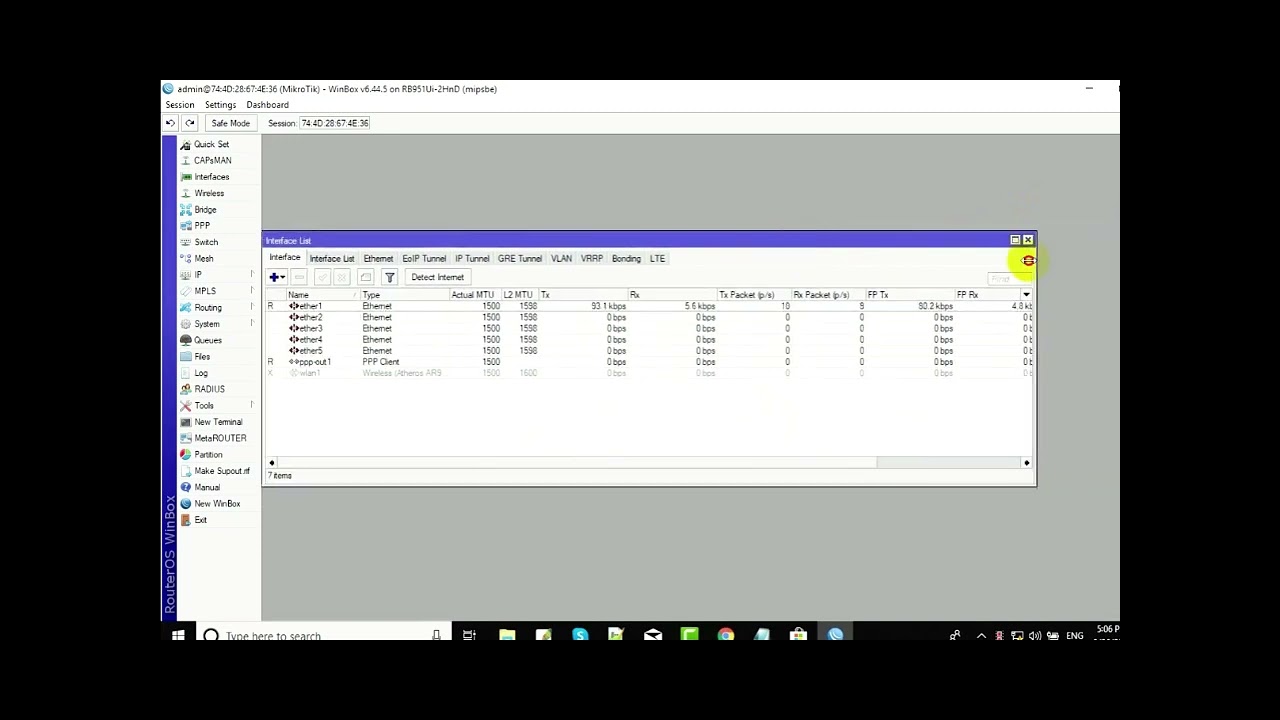Switch to the Bonding tab
This screenshot has width=1280, height=720.
point(626,258)
